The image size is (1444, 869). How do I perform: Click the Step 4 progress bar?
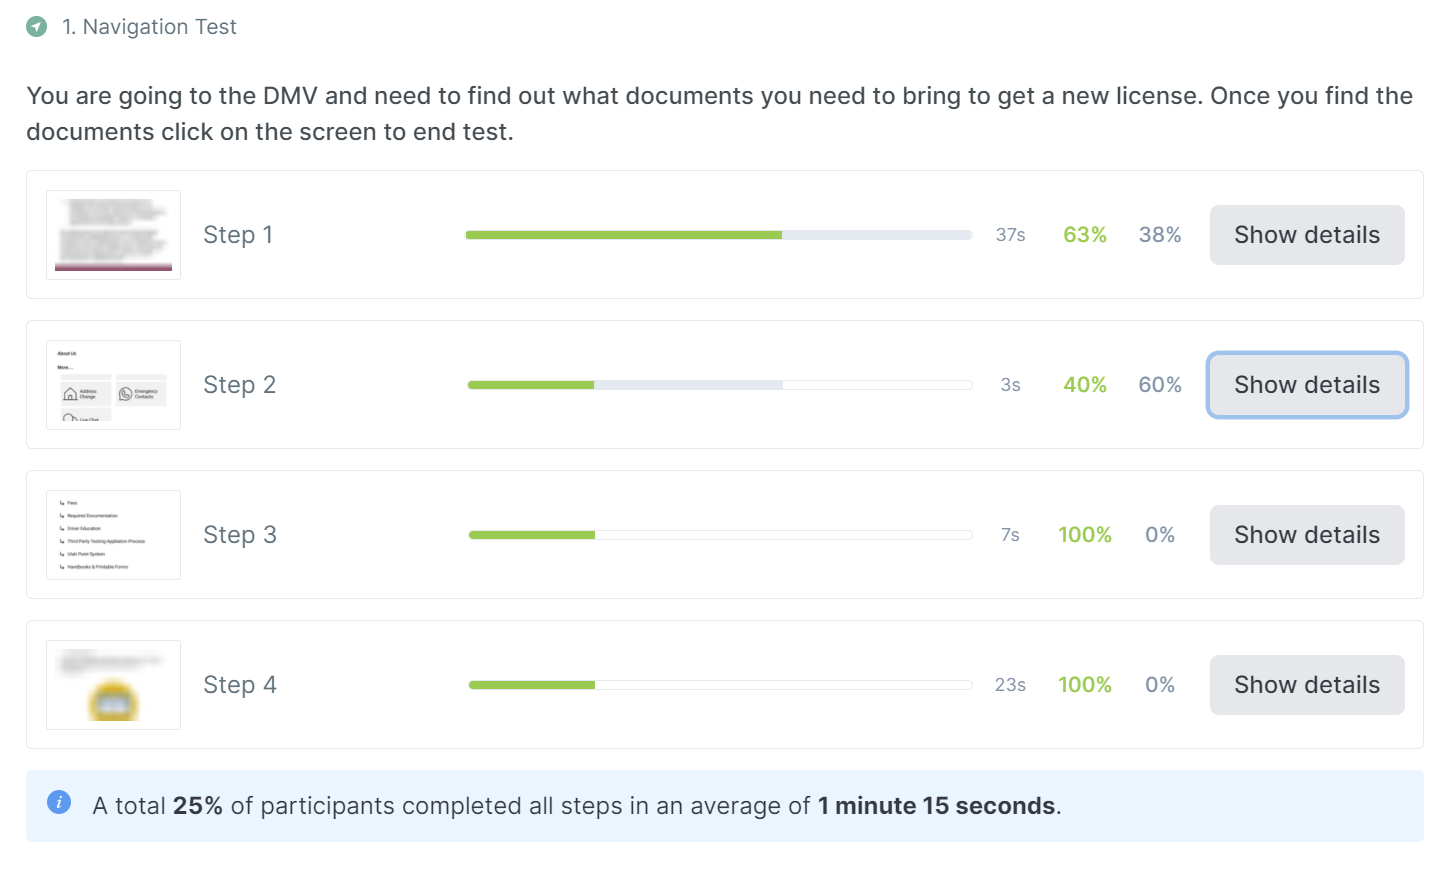point(719,685)
